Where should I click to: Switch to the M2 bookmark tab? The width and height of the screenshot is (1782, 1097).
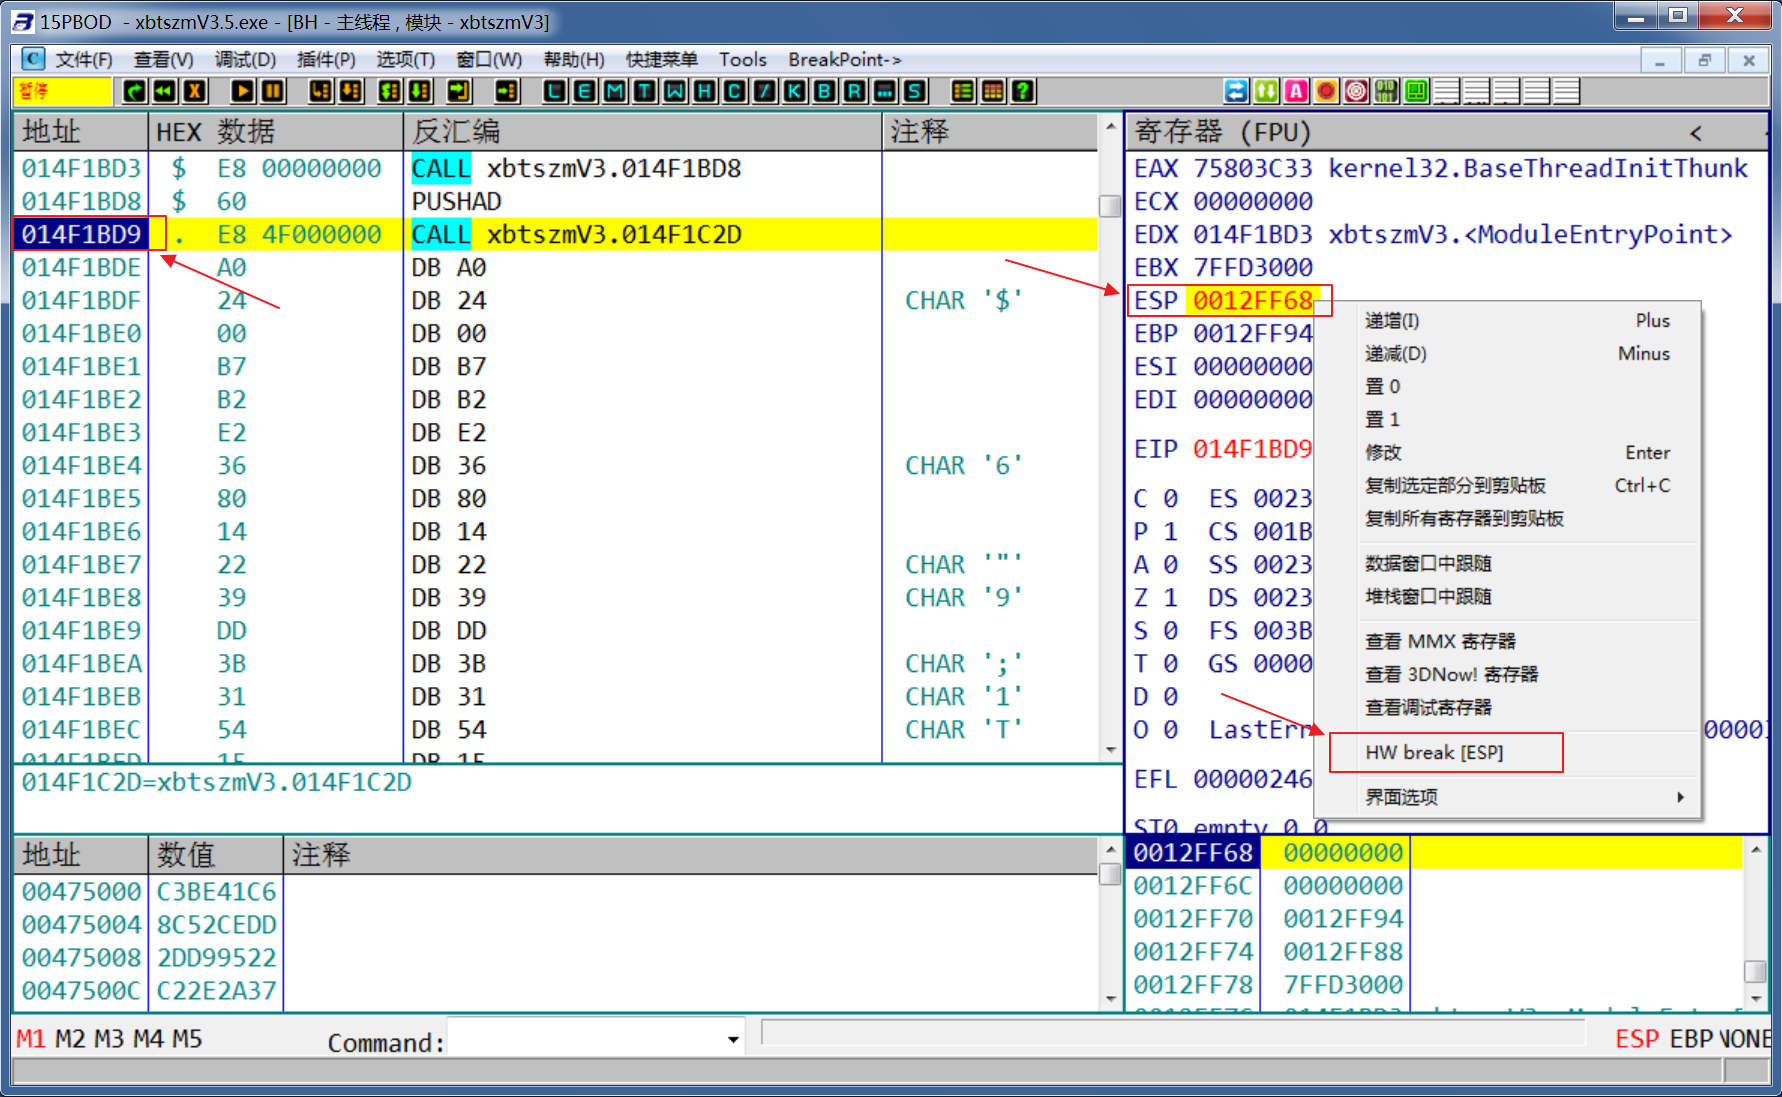(x=70, y=1039)
